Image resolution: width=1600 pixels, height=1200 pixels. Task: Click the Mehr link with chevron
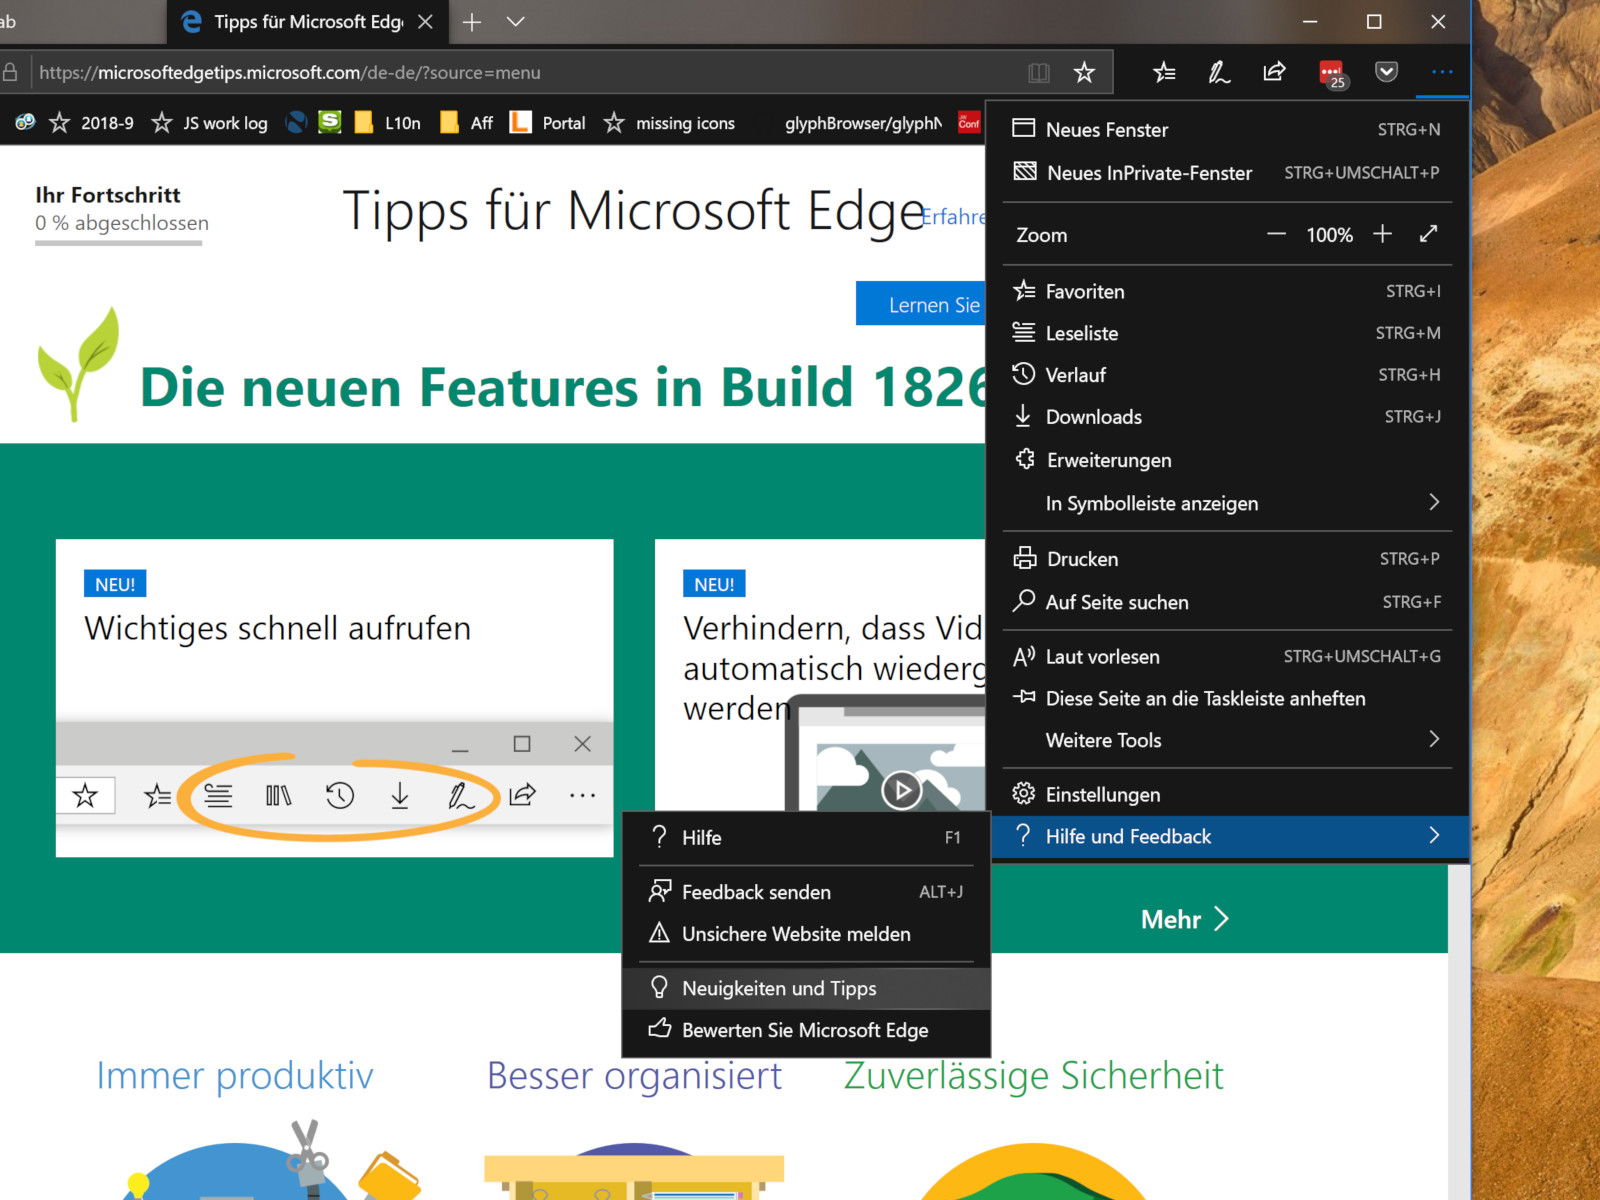1184,919
